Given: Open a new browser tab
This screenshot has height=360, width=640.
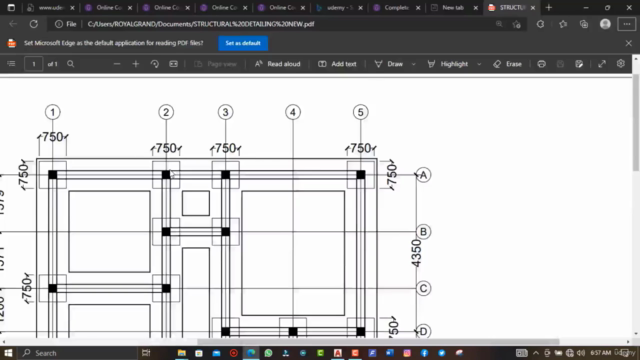Looking at the screenshot, I should point(549,7).
